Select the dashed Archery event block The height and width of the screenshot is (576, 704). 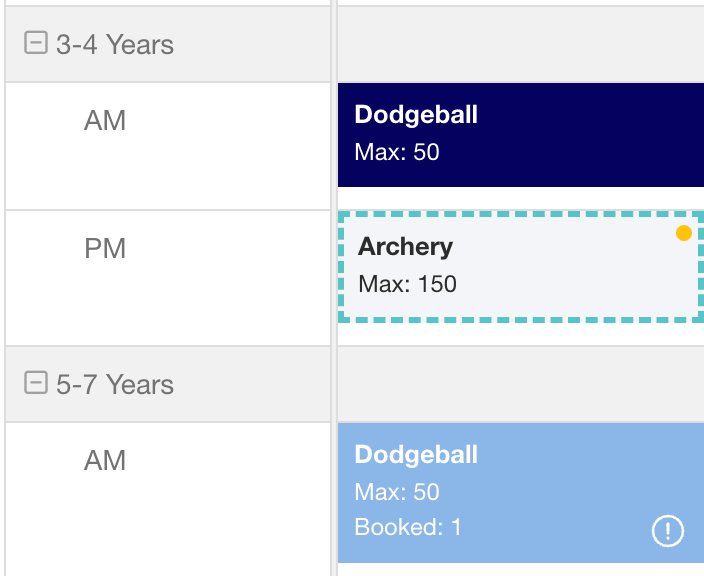coord(521,267)
